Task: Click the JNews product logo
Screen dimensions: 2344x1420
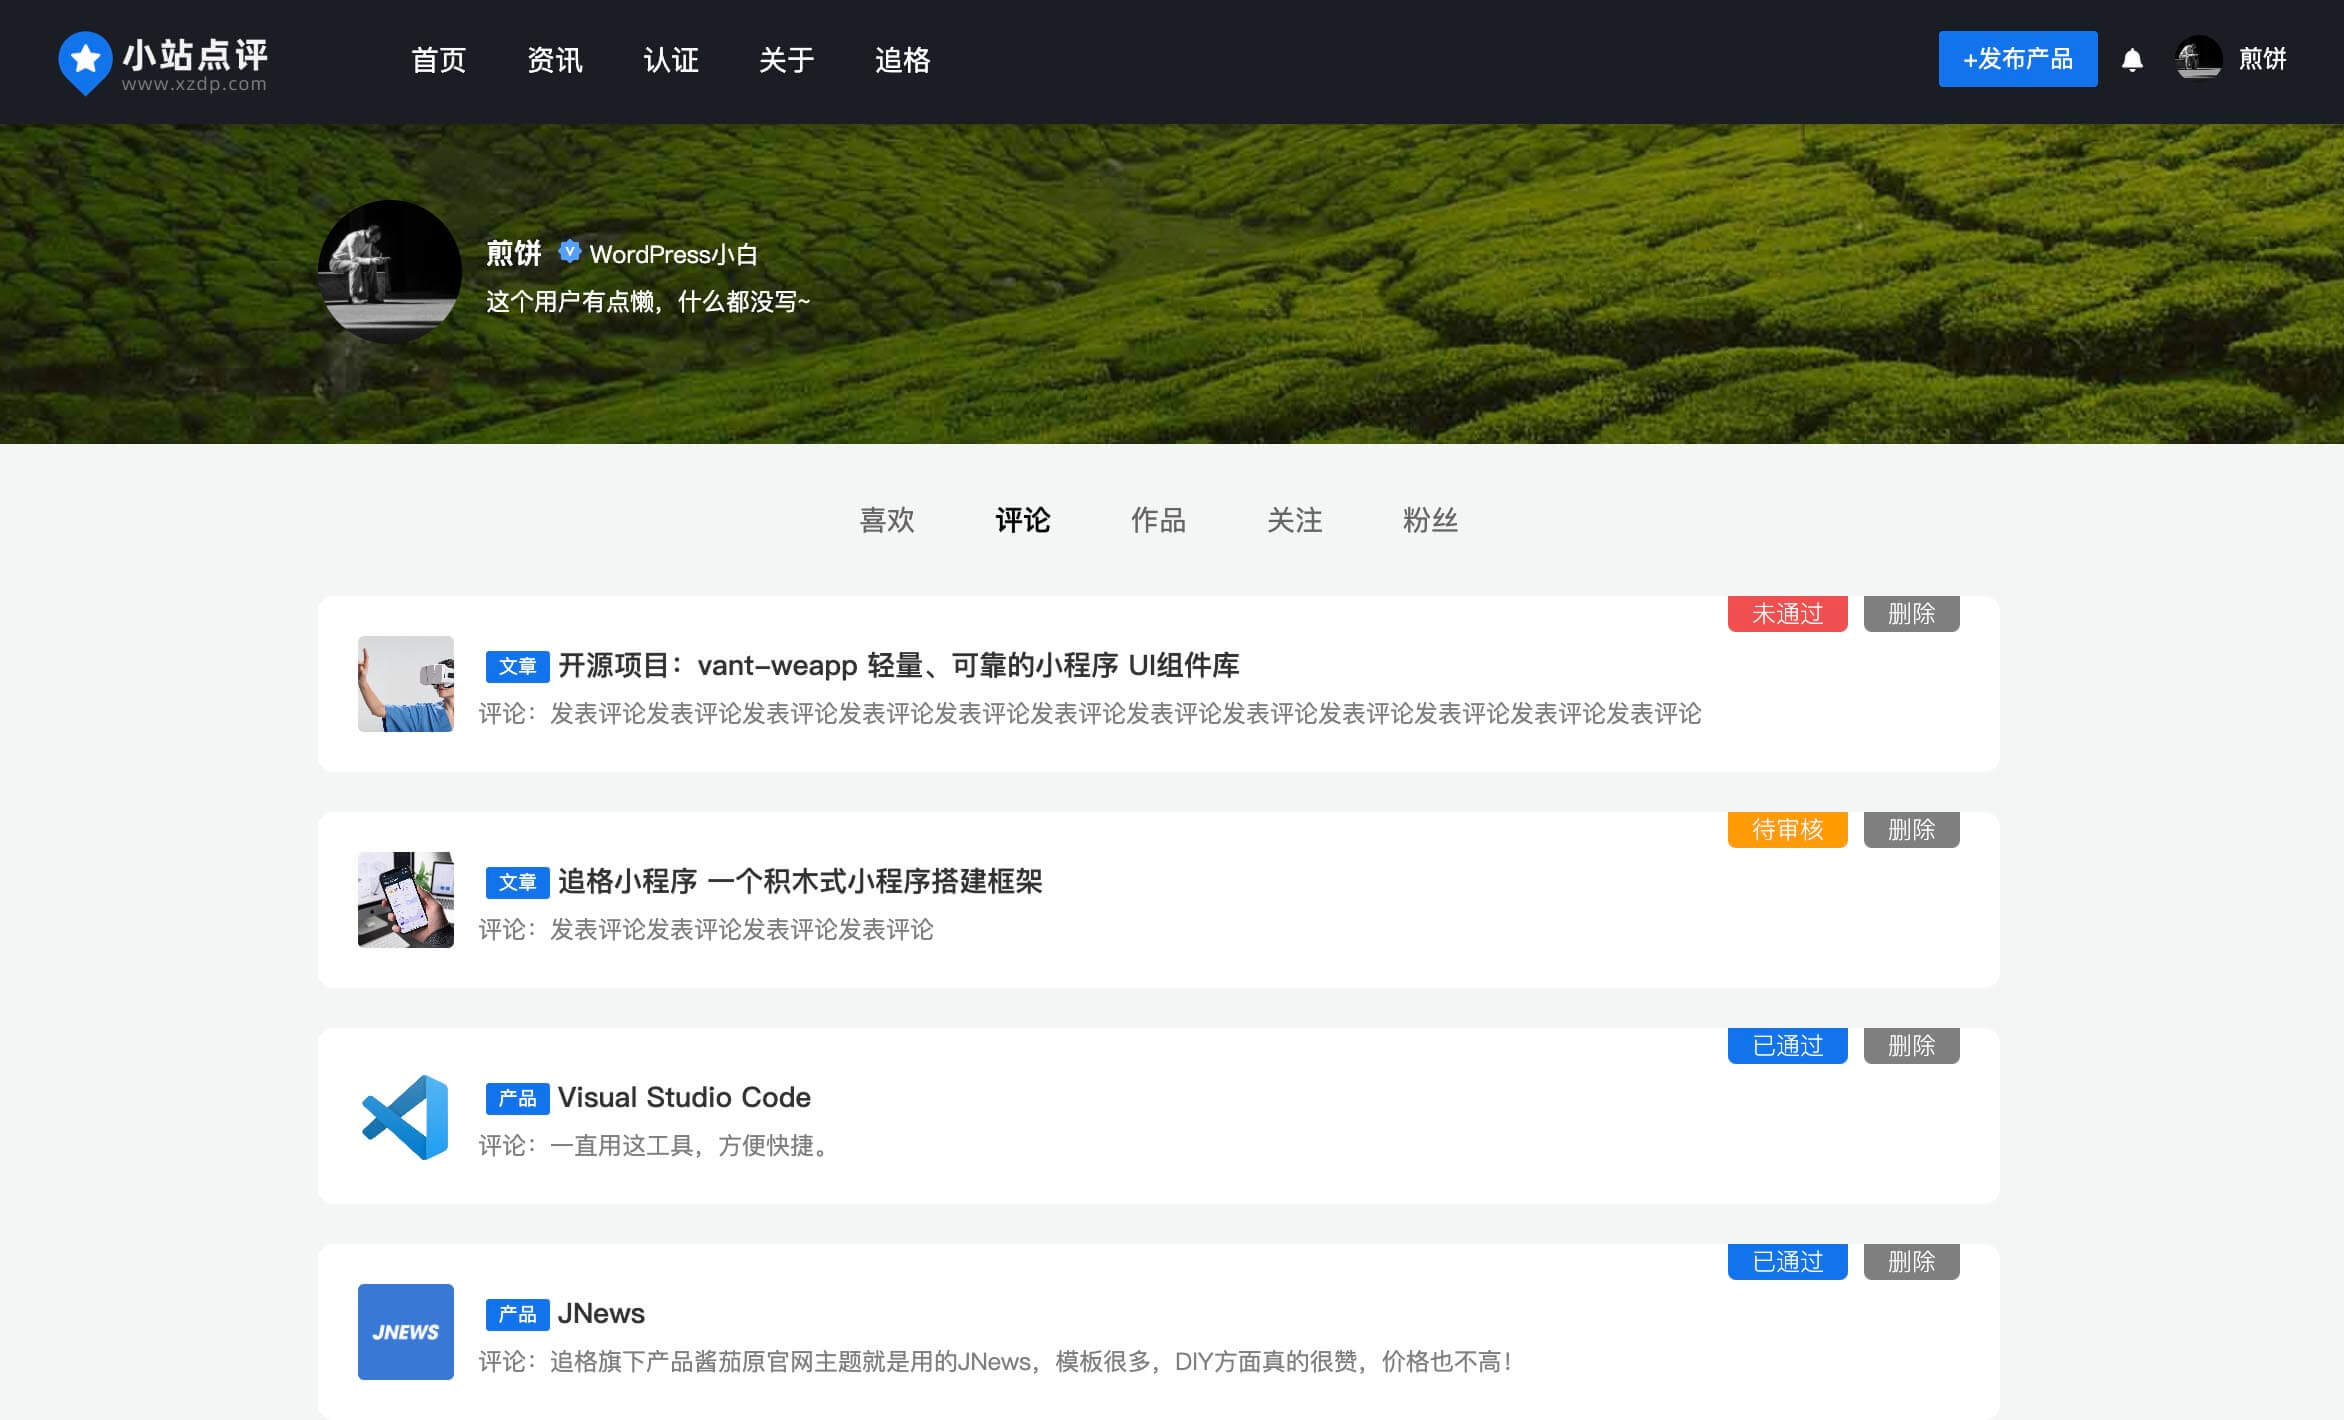Action: coord(406,1332)
